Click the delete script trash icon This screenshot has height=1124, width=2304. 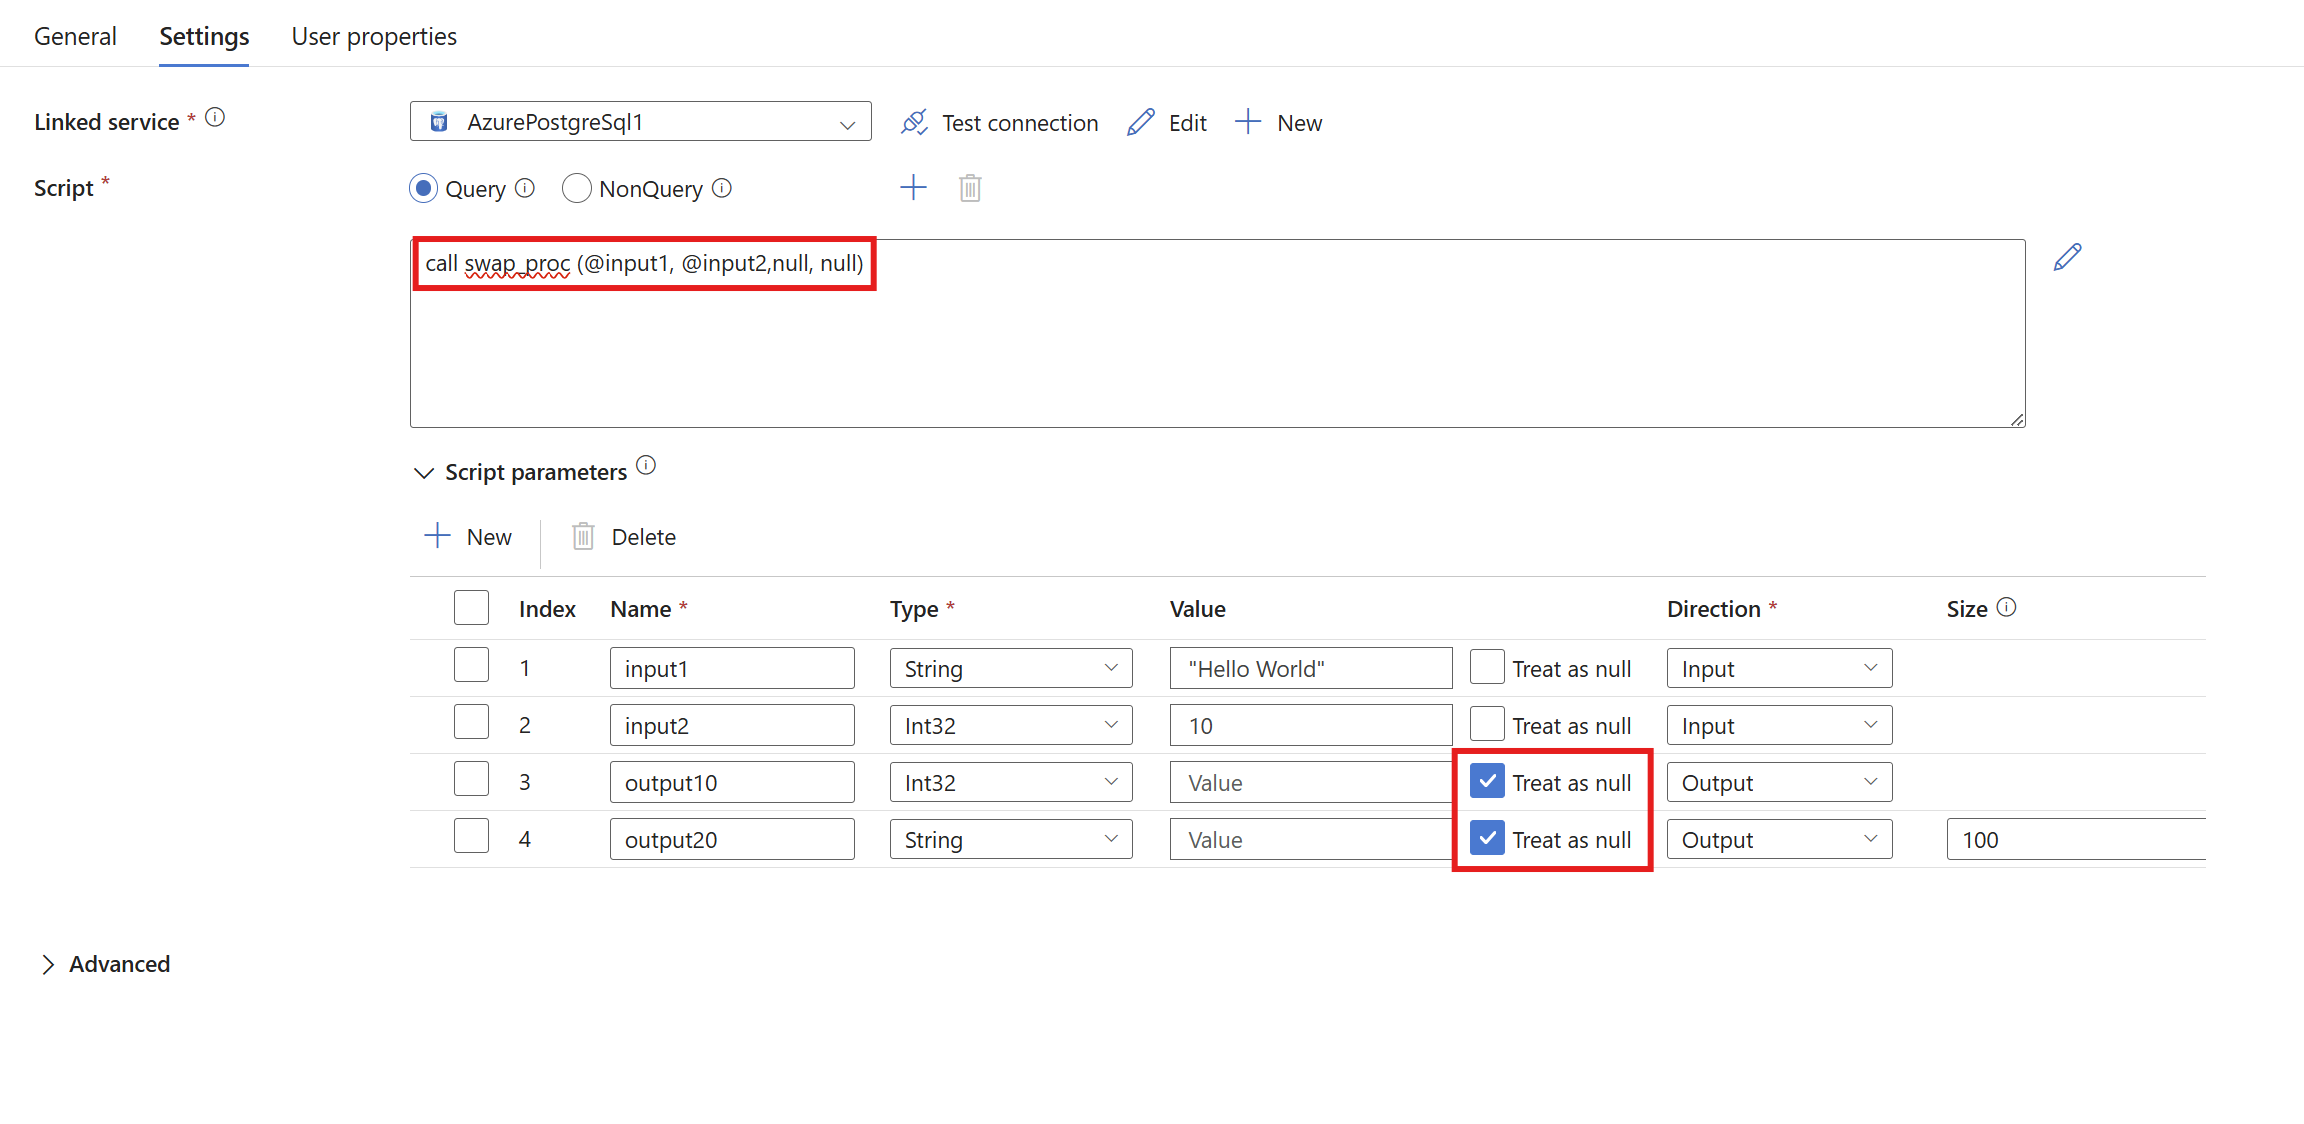970,188
